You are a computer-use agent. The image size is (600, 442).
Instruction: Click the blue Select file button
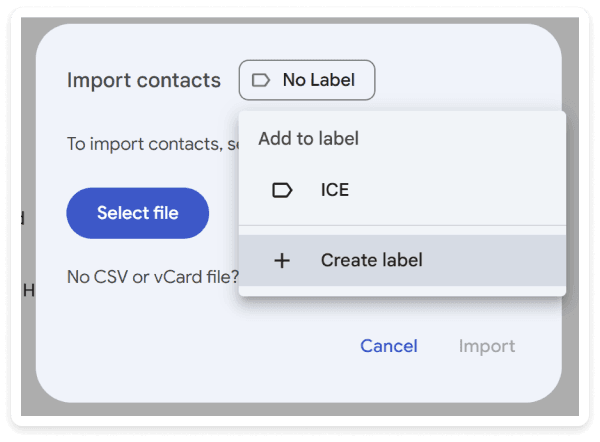138,213
